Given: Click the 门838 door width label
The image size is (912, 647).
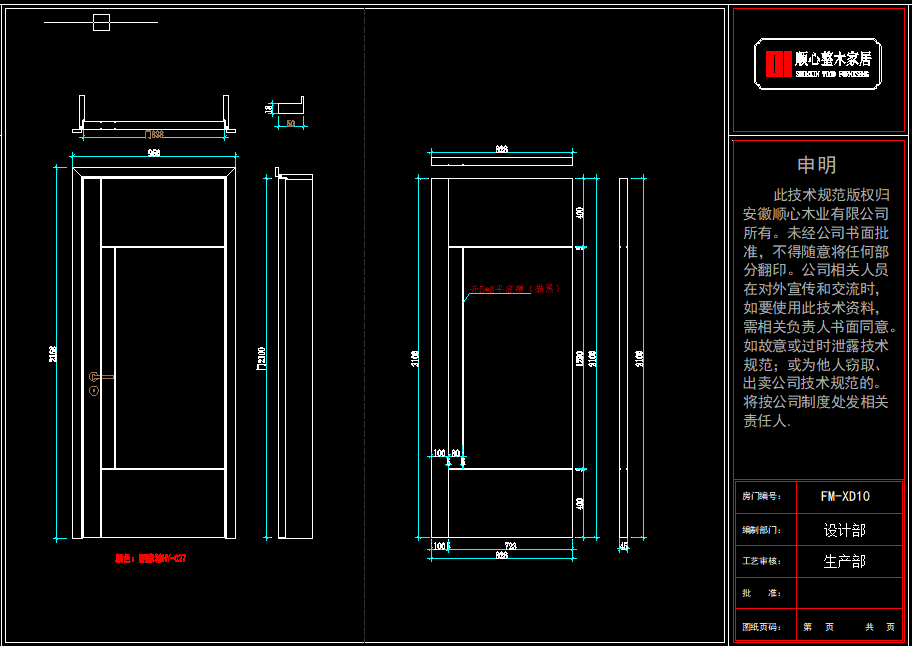Looking at the screenshot, I should click(154, 134).
